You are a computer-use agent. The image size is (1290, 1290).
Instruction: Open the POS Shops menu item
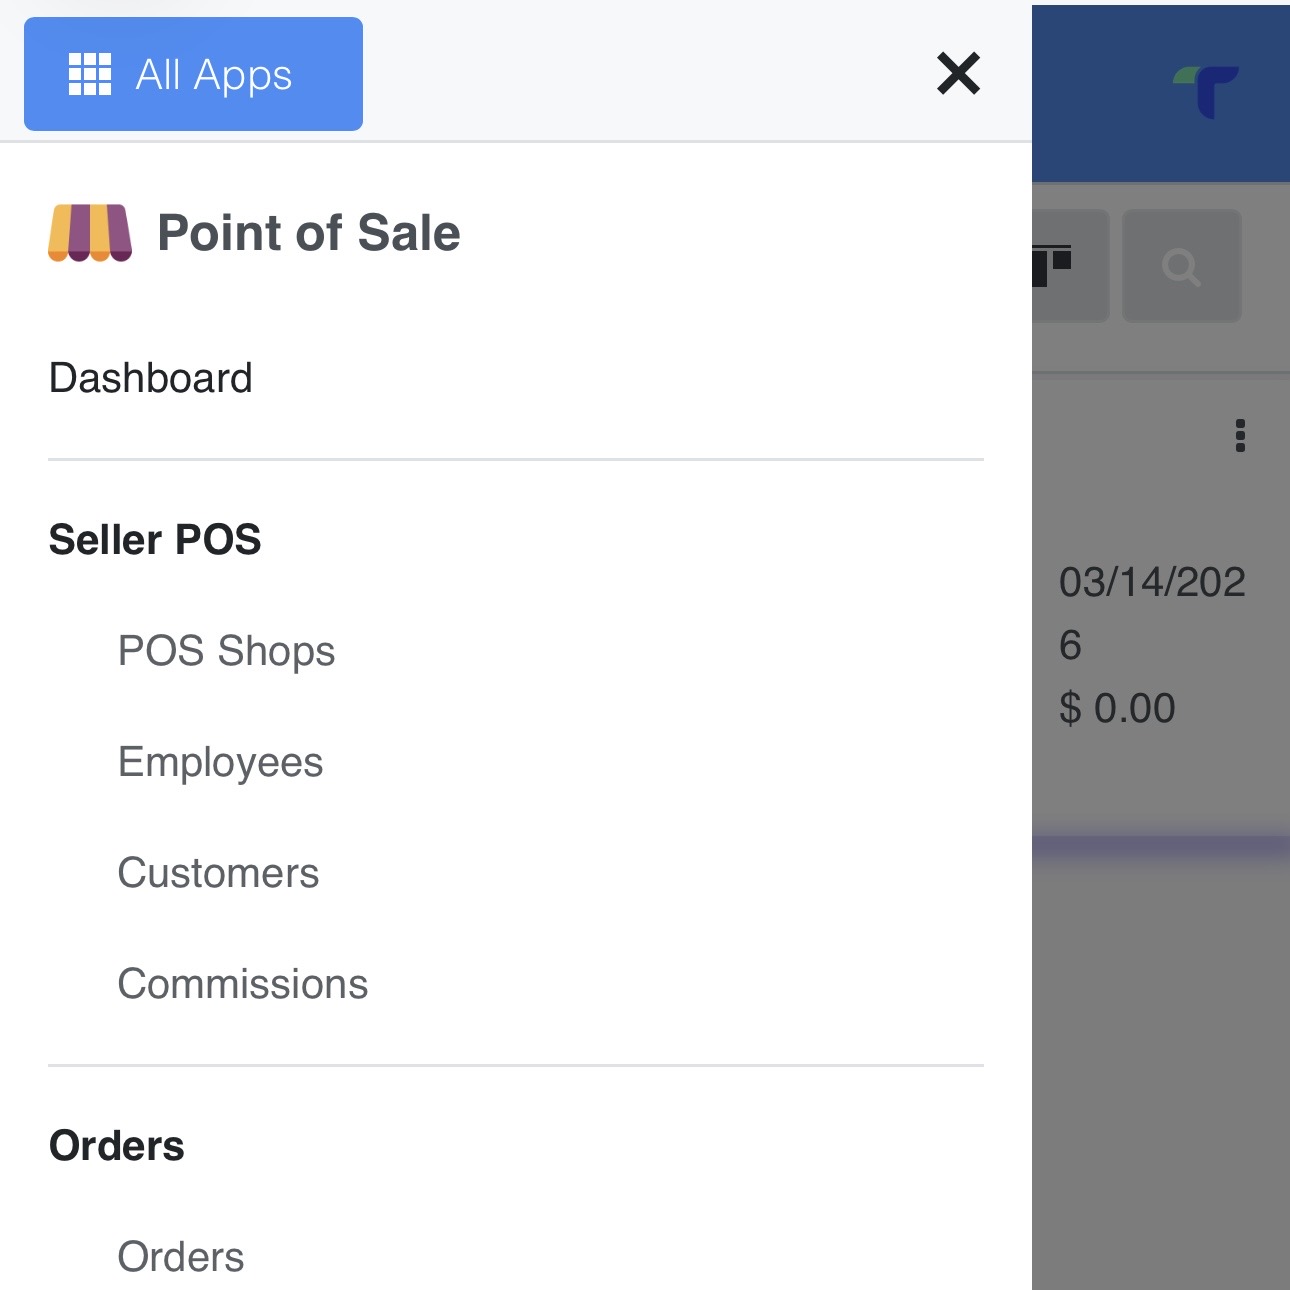[226, 651]
